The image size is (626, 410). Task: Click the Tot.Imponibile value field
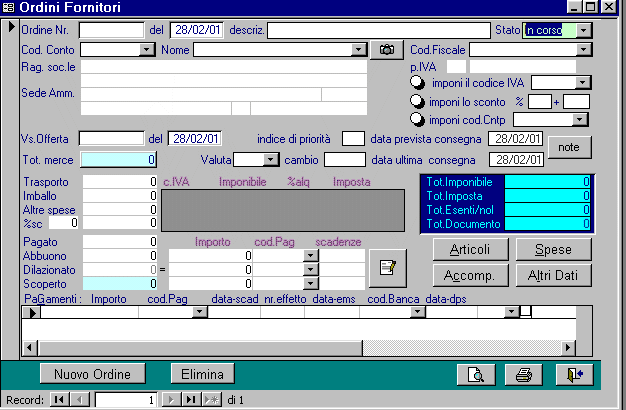pos(547,182)
